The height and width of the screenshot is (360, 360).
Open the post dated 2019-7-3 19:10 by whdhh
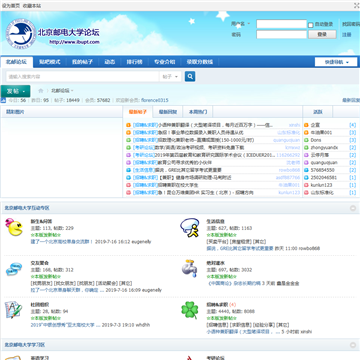tap(66, 325)
